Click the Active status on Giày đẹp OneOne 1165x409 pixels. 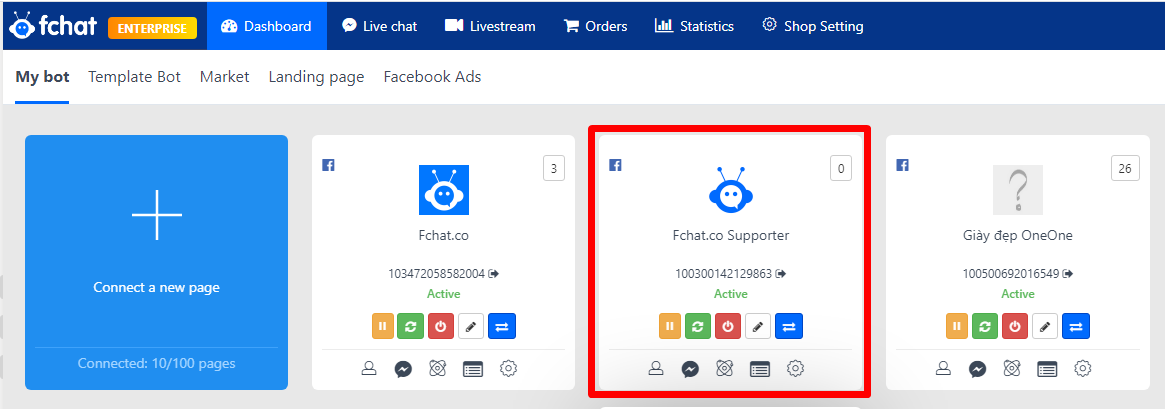click(x=1018, y=294)
